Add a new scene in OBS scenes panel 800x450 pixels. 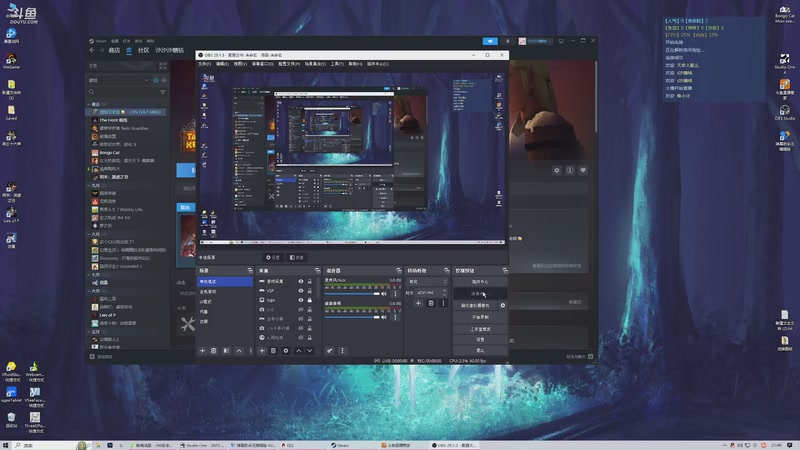point(203,351)
